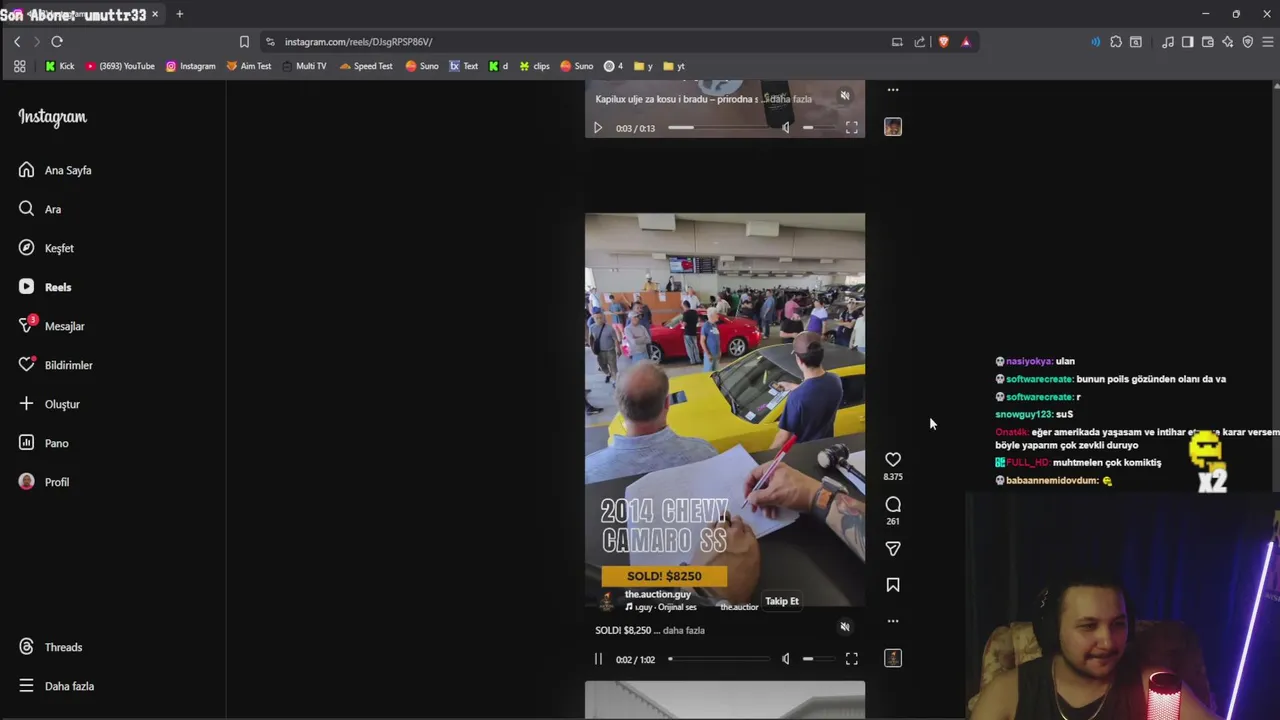Enter fullscreen on the top reel
The image size is (1280, 720).
click(852, 128)
